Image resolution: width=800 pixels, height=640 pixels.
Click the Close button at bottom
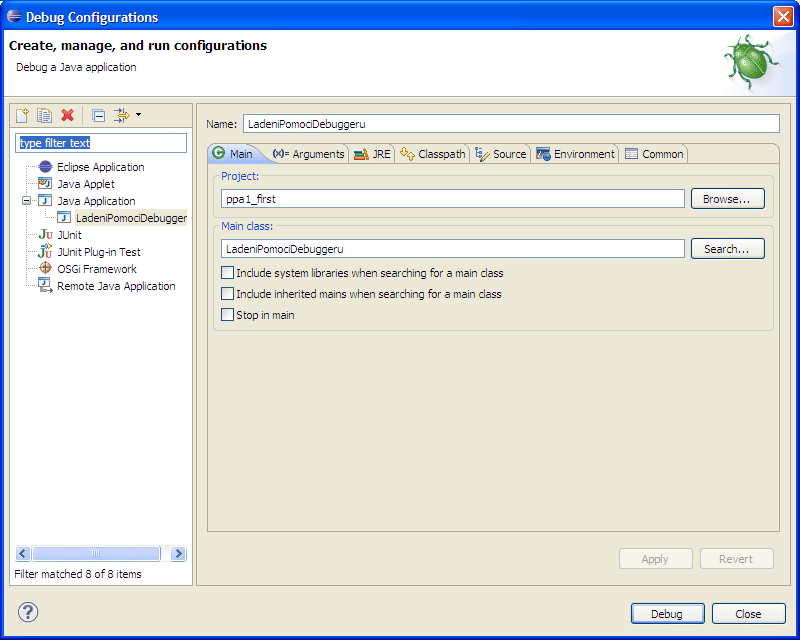tap(748, 613)
